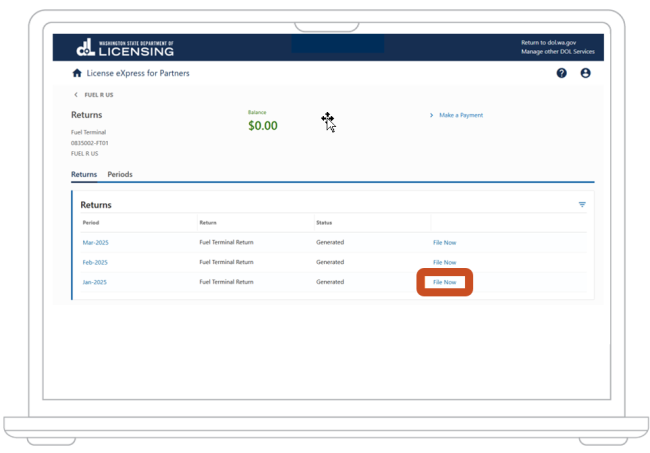Go back using the FUEL R US chevron

[76, 95]
